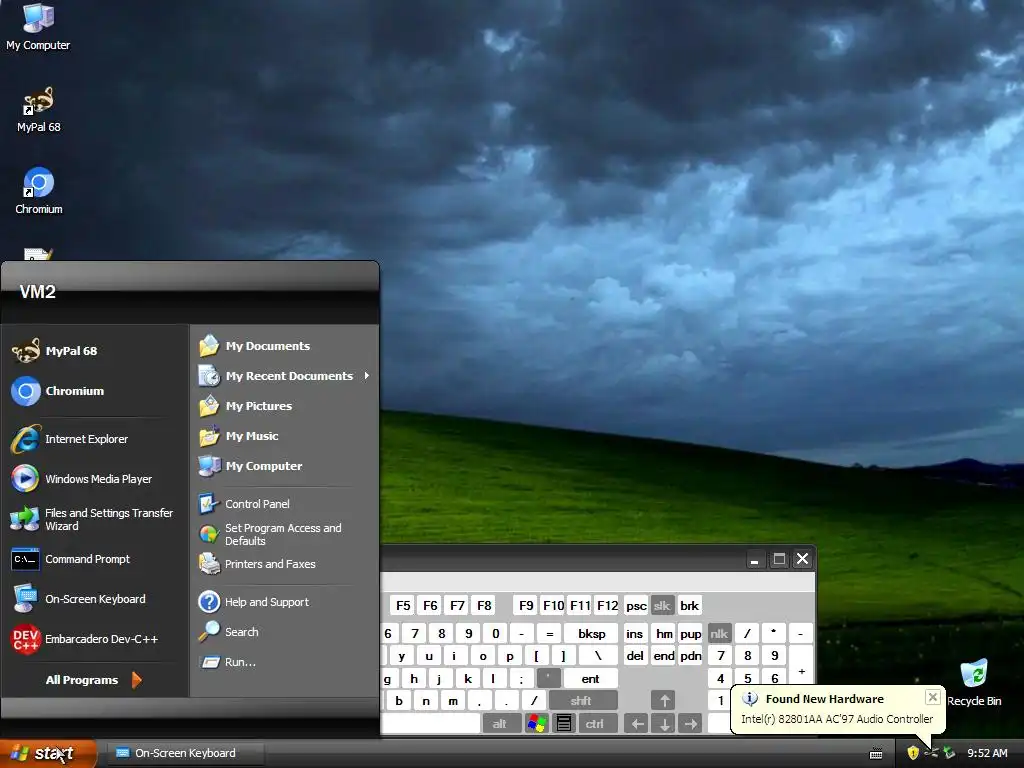Image resolution: width=1024 pixels, height=768 pixels.
Task: Click the network connection tray icon
Action: tap(931, 754)
